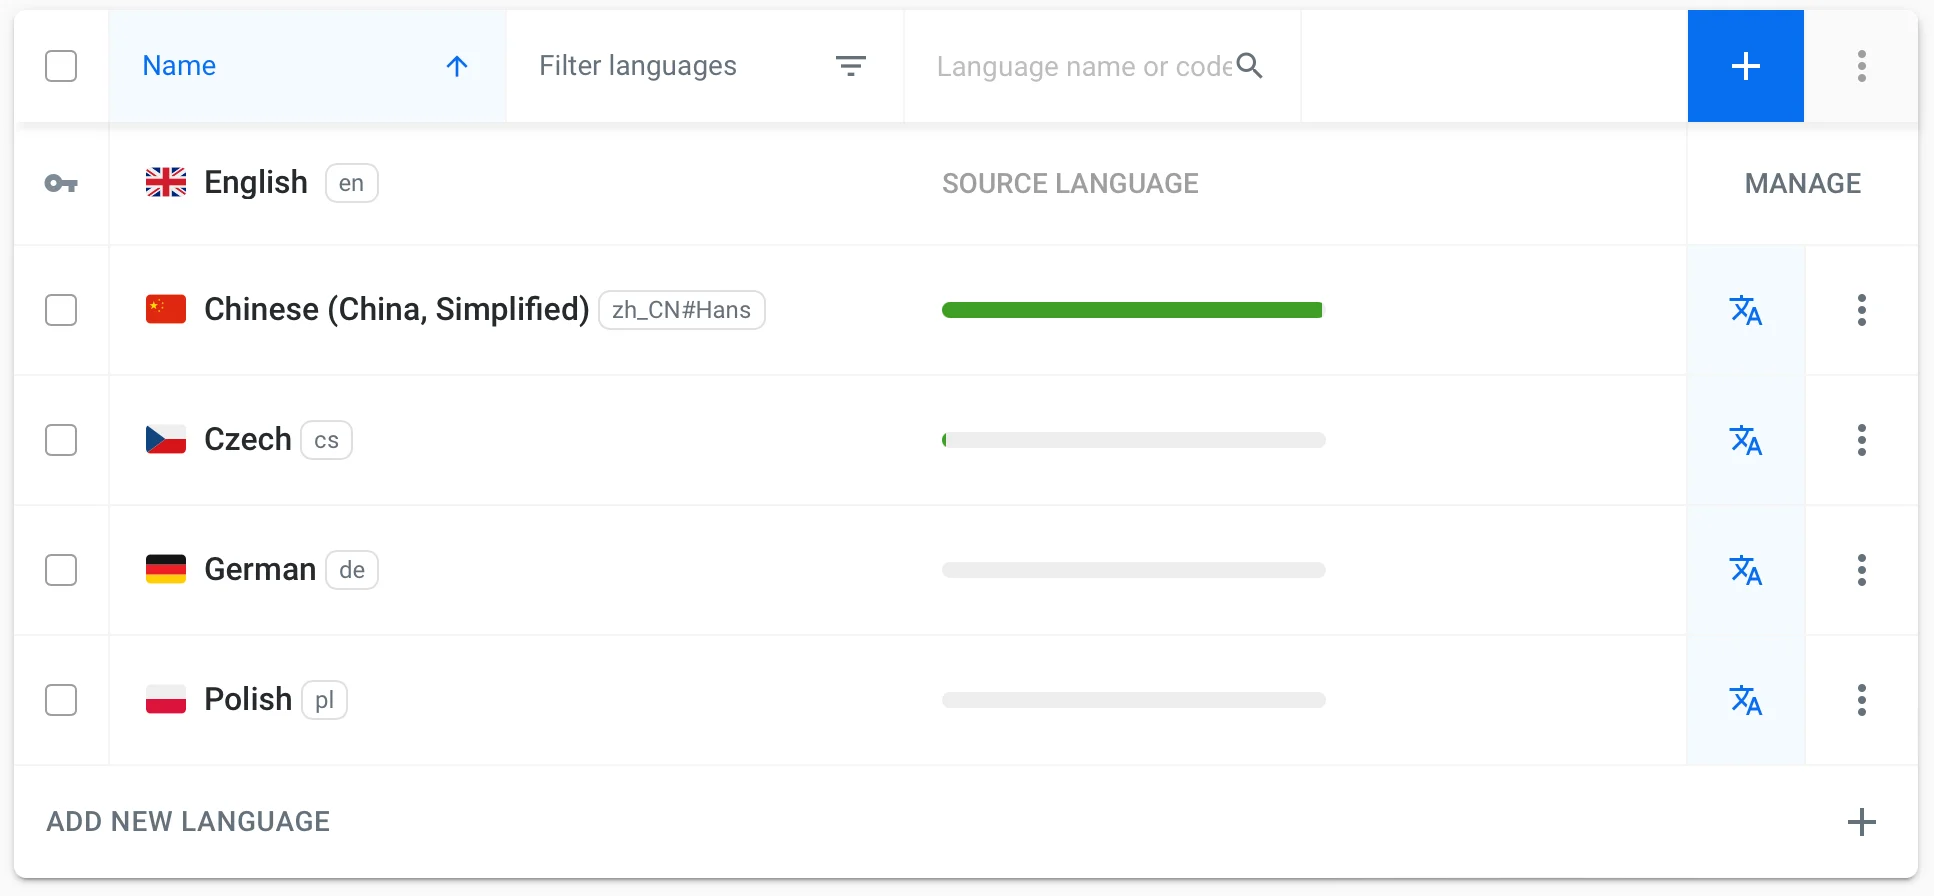Tick the German language checkbox

(61, 570)
